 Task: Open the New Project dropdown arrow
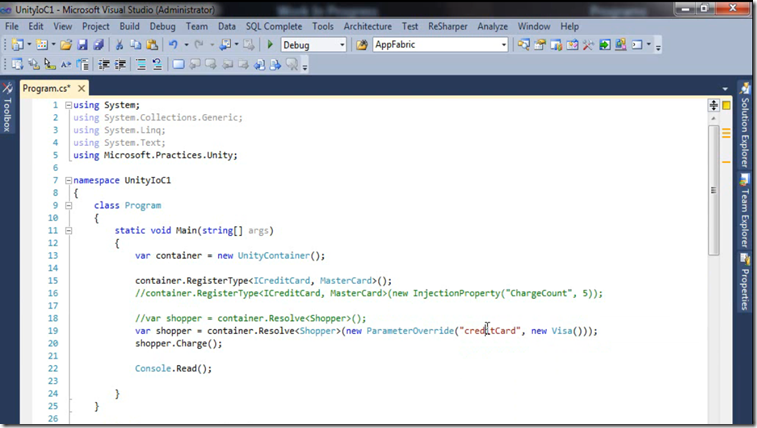29,45
